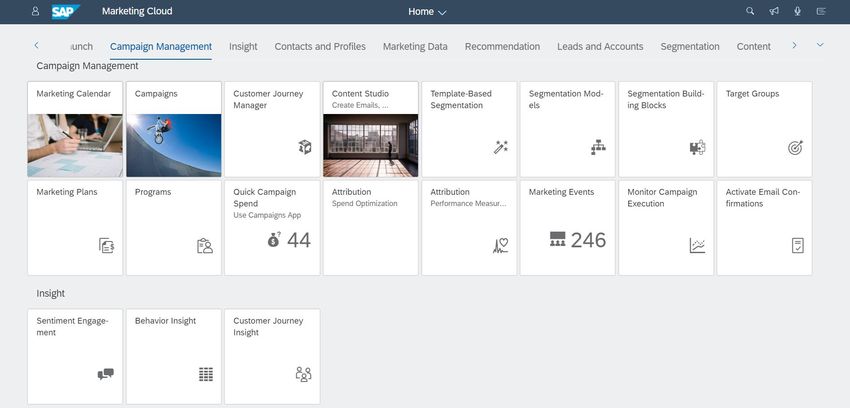Go to the Content tab
This screenshot has width=850, height=408.
point(754,47)
